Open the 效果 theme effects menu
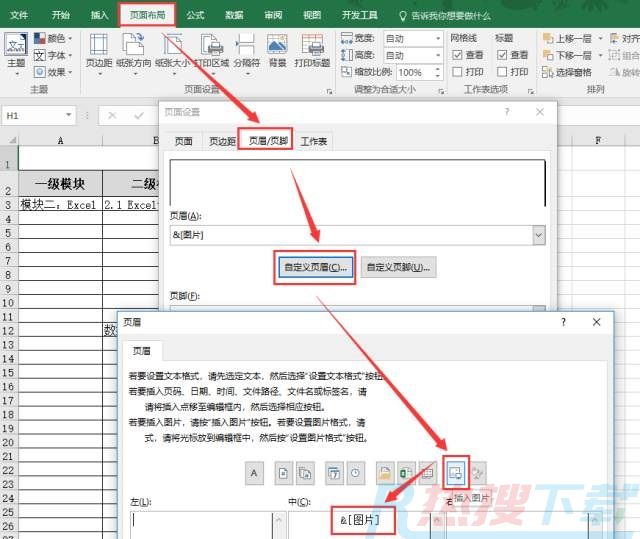Viewport: 640px width, 539px height. [53, 72]
